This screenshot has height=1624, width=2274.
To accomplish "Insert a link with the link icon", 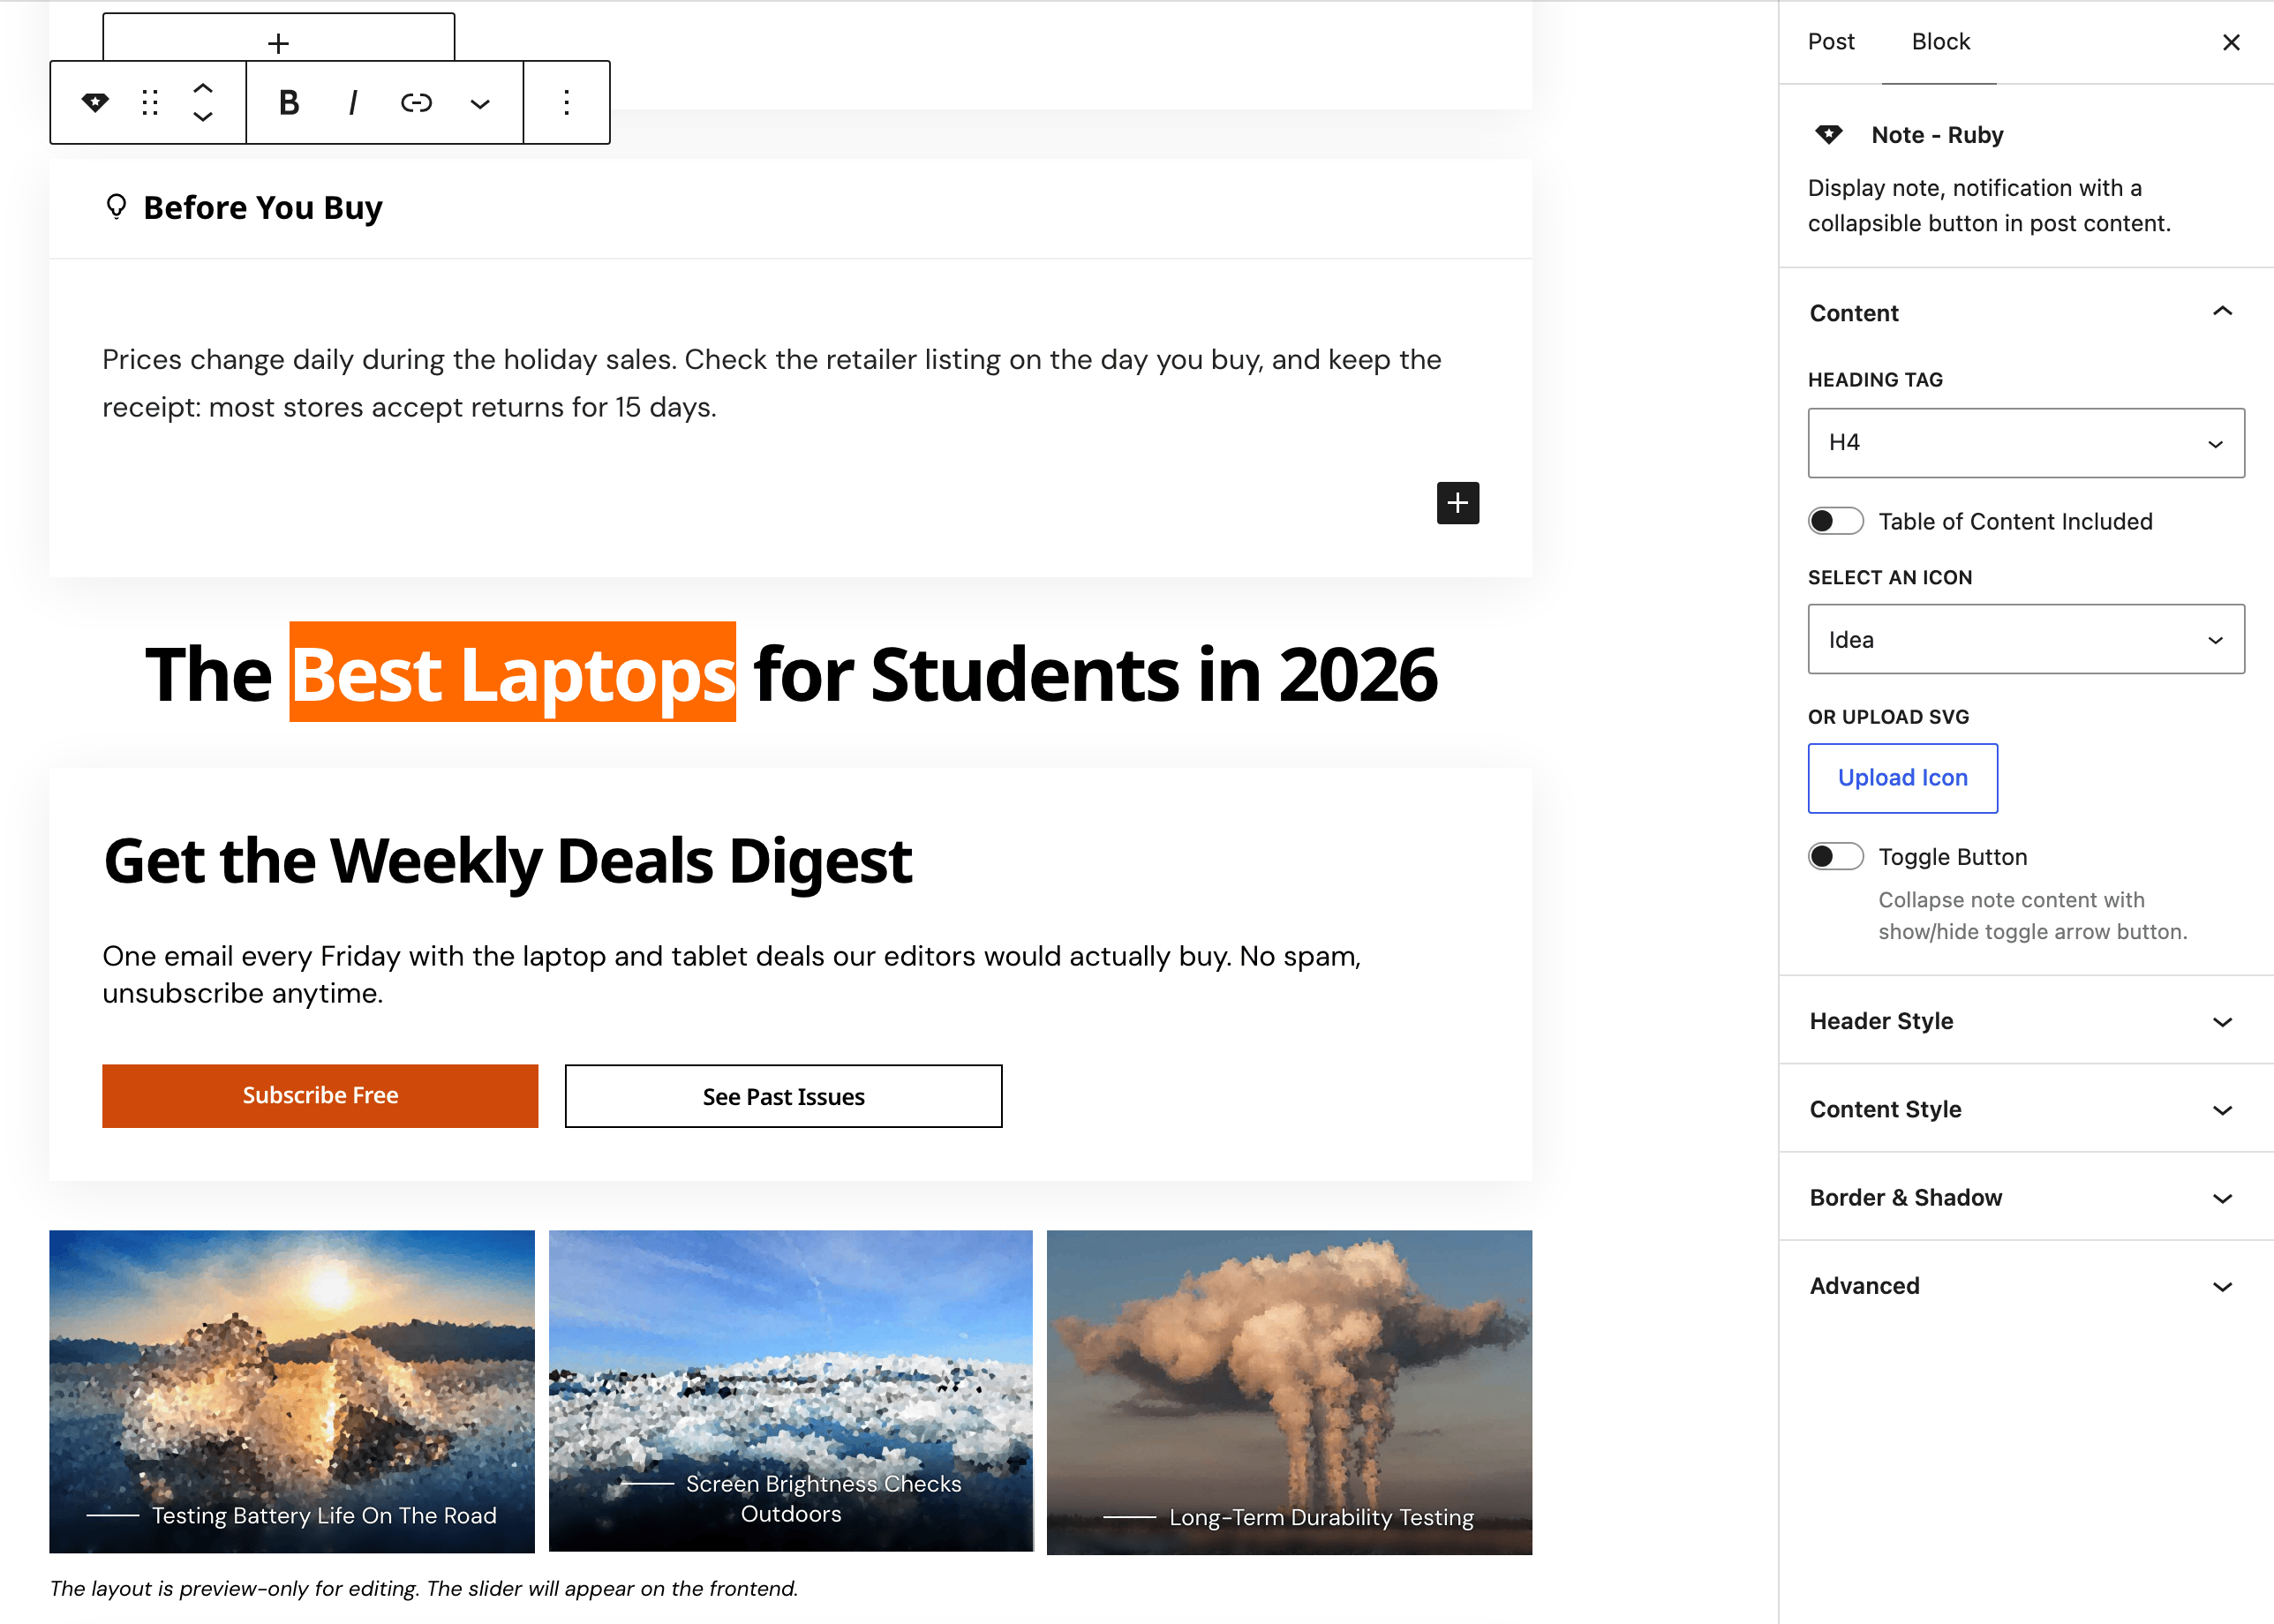I will [416, 102].
